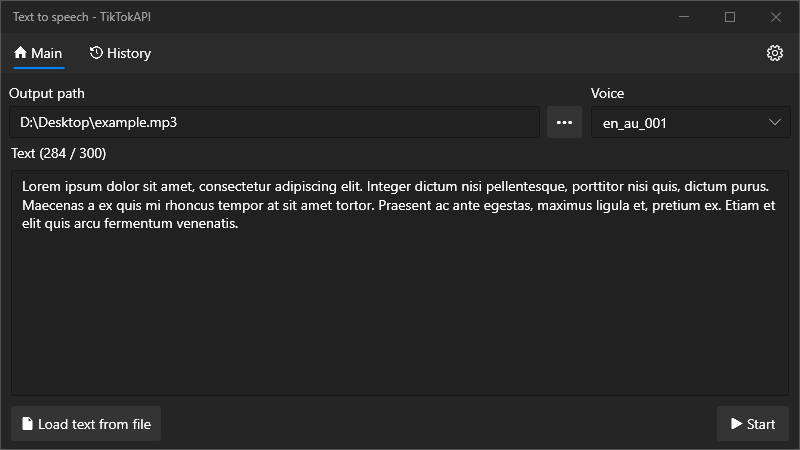800x450 pixels.
Task: Place the cursor after the word venenatis
Action: 239,224
